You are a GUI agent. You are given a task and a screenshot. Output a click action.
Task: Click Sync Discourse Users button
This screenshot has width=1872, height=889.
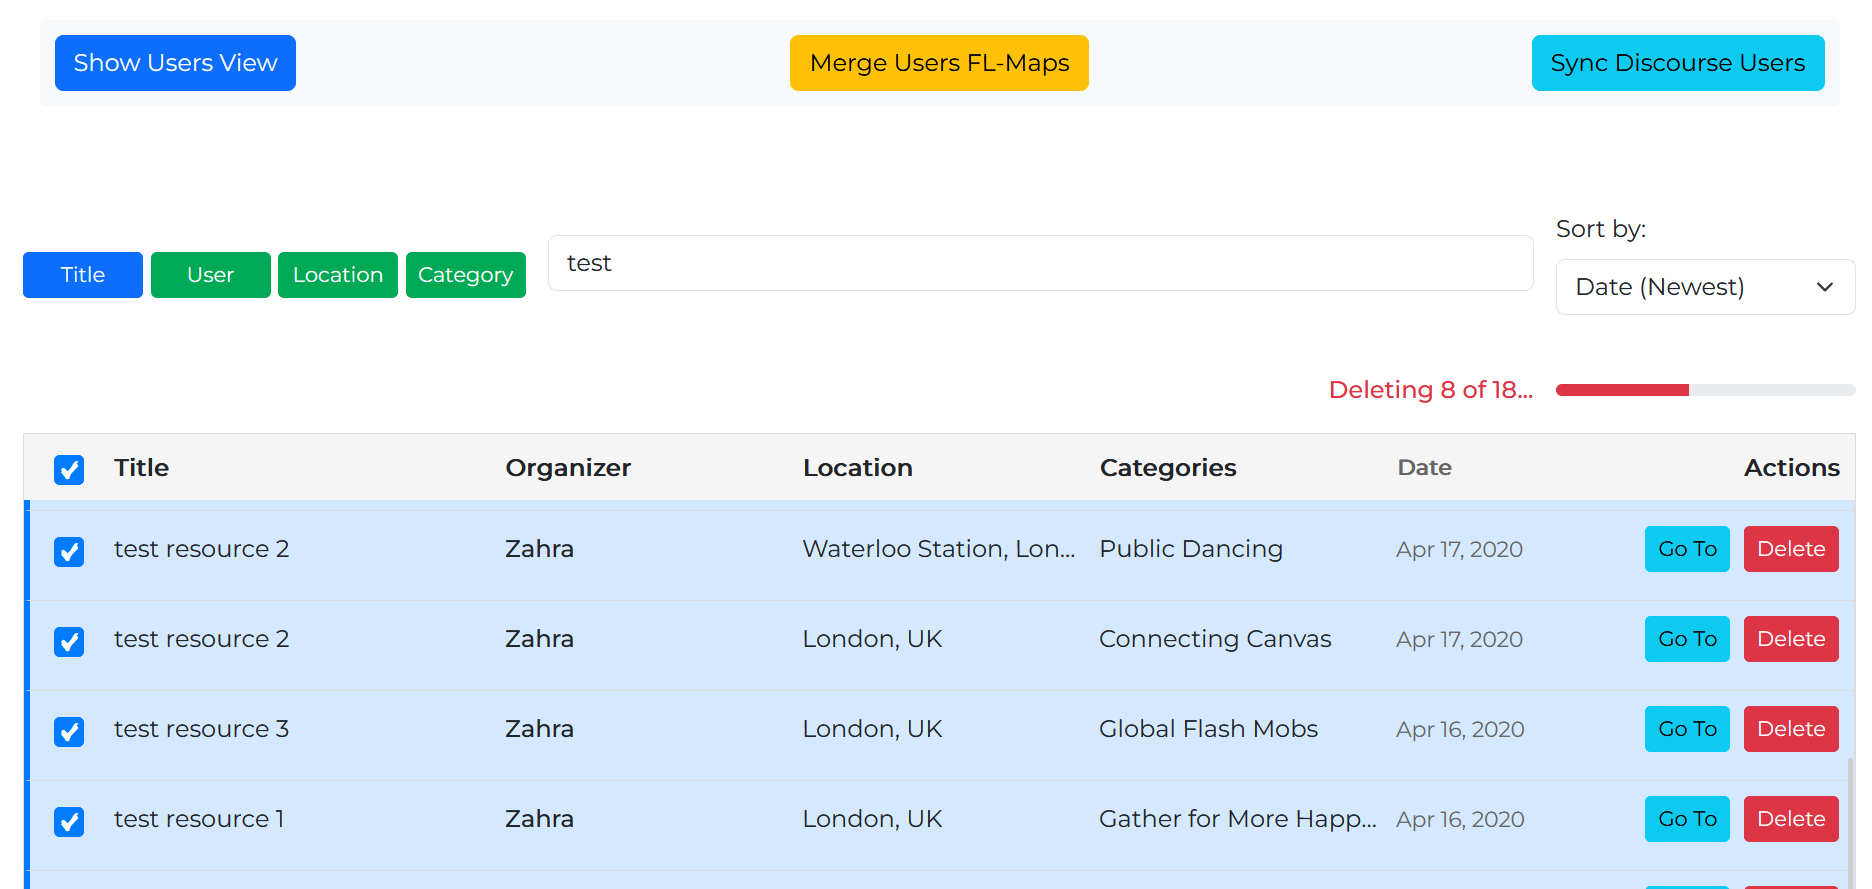point(1677,63)
